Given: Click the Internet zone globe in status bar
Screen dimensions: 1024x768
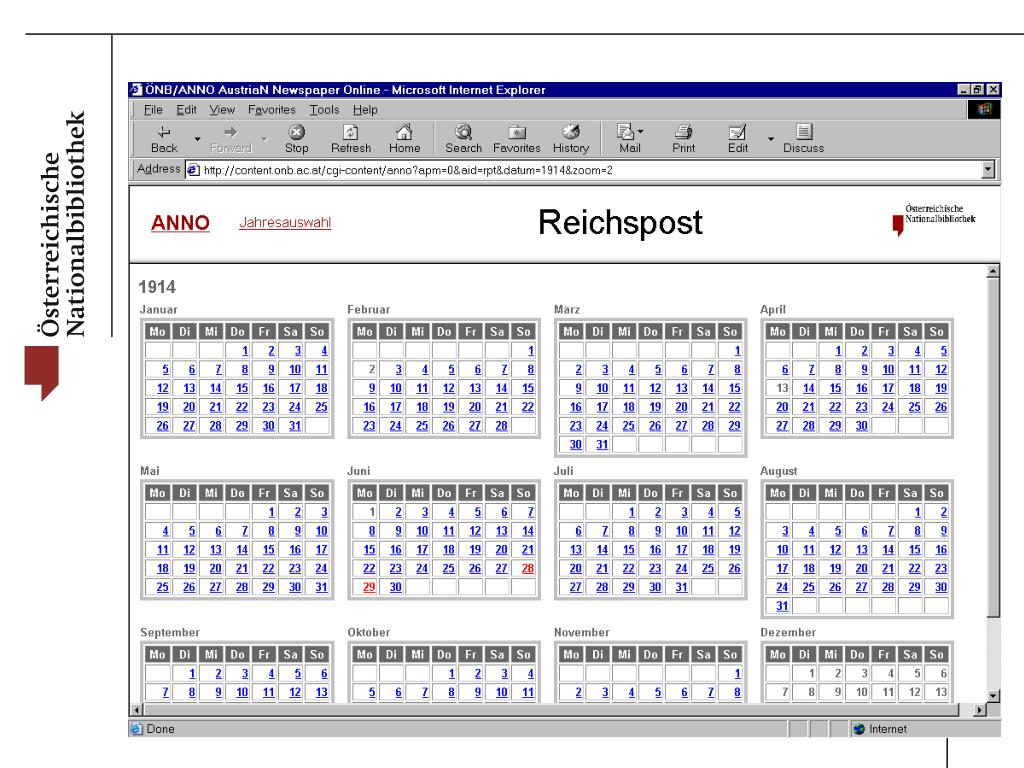Looking at the screenshot, I should pos(859,729).
